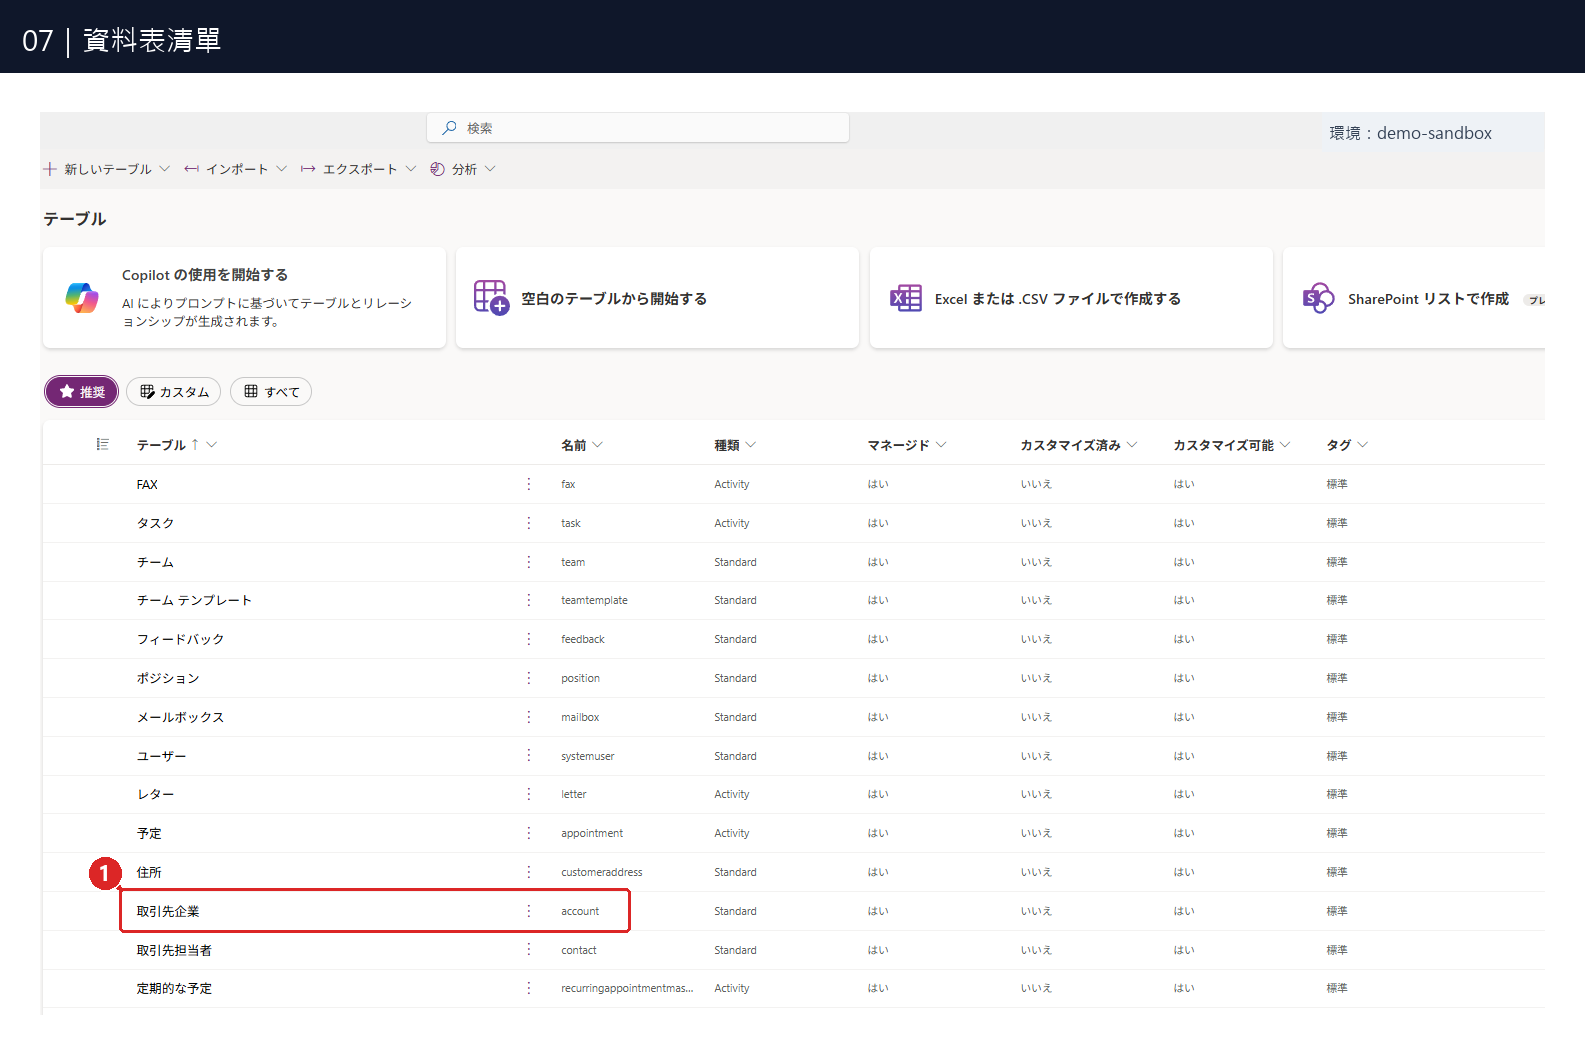Expand the 新しいテーブル dropdown chevron
Viewport: 1585px width, 1055px height.
[x=165, y=169]
